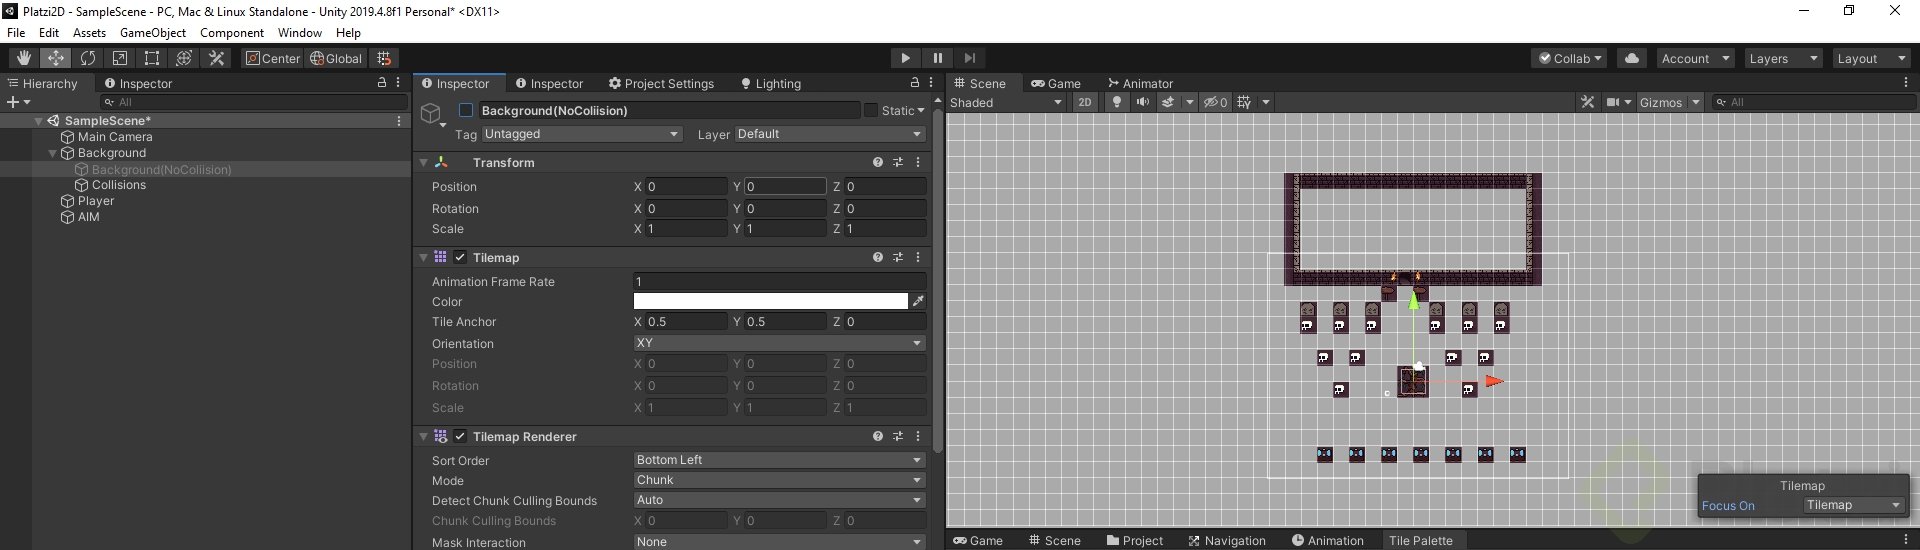Open scene view tools settings icon

[1587, 102]
